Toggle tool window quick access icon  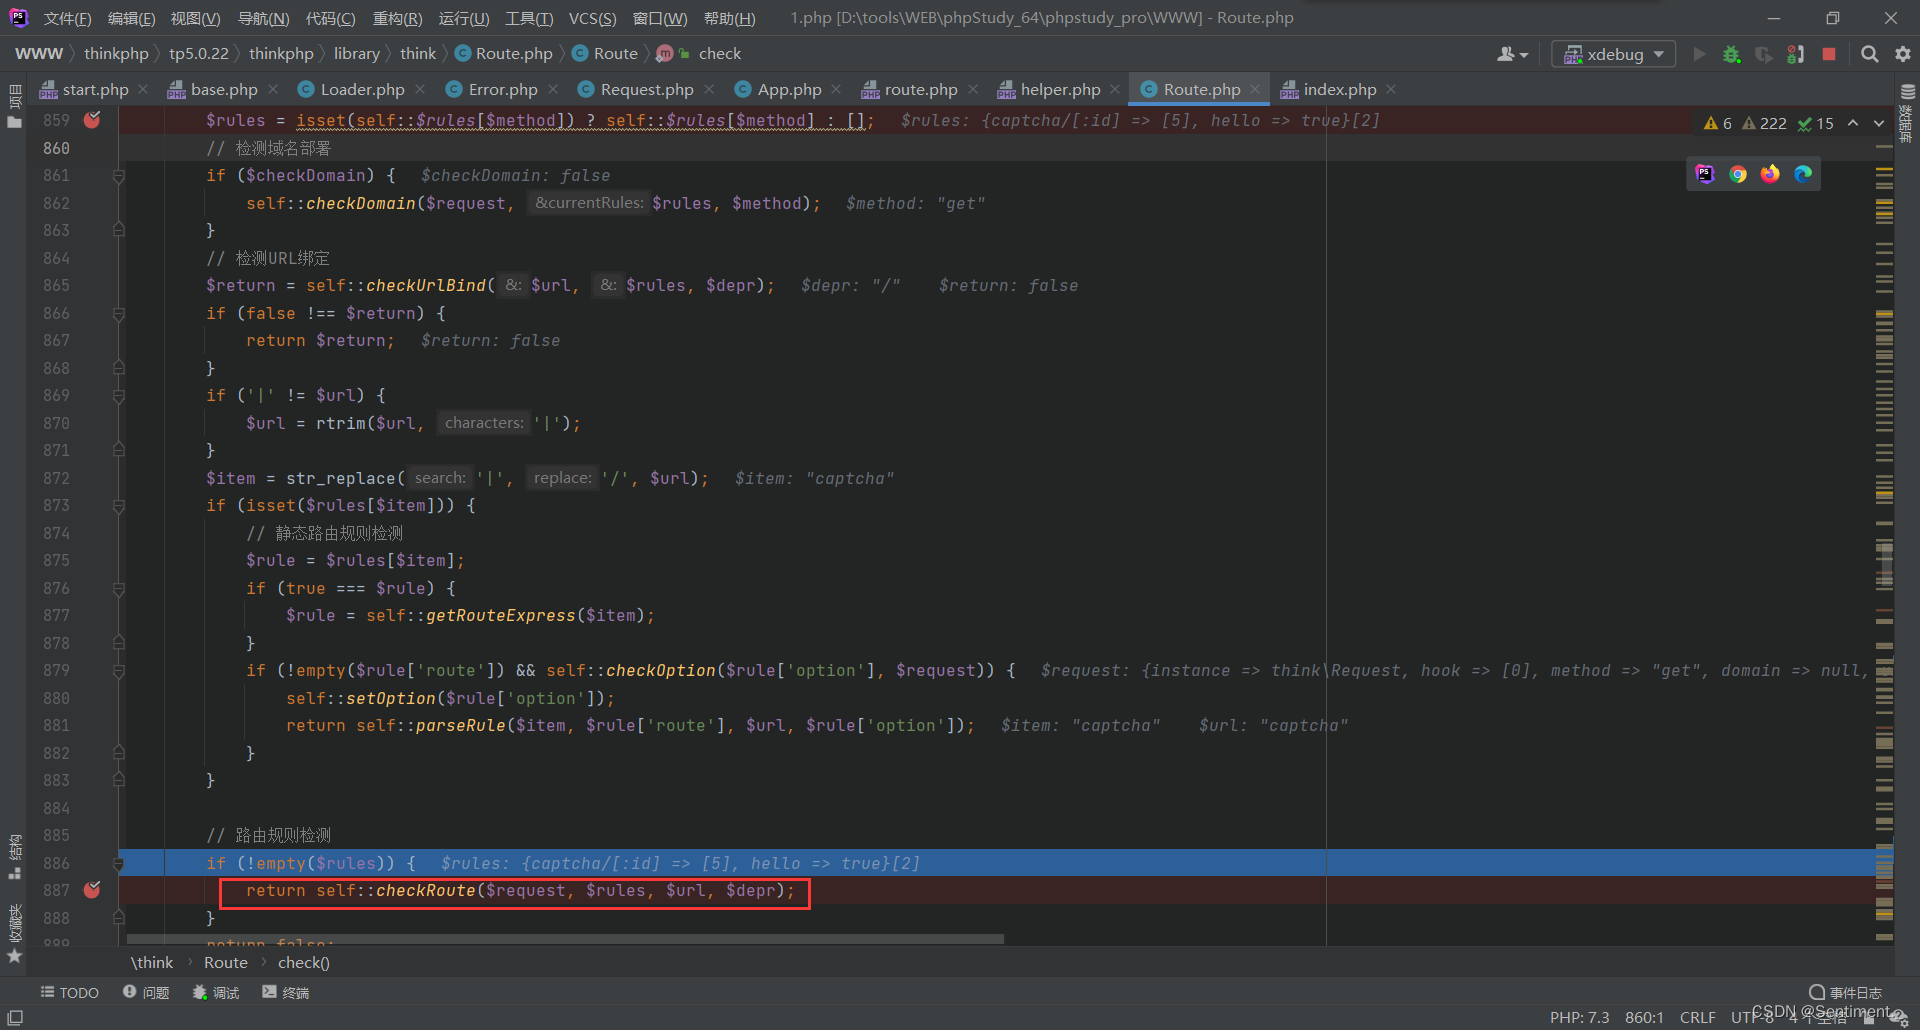pyautogui.click(x=15, y=1017)
